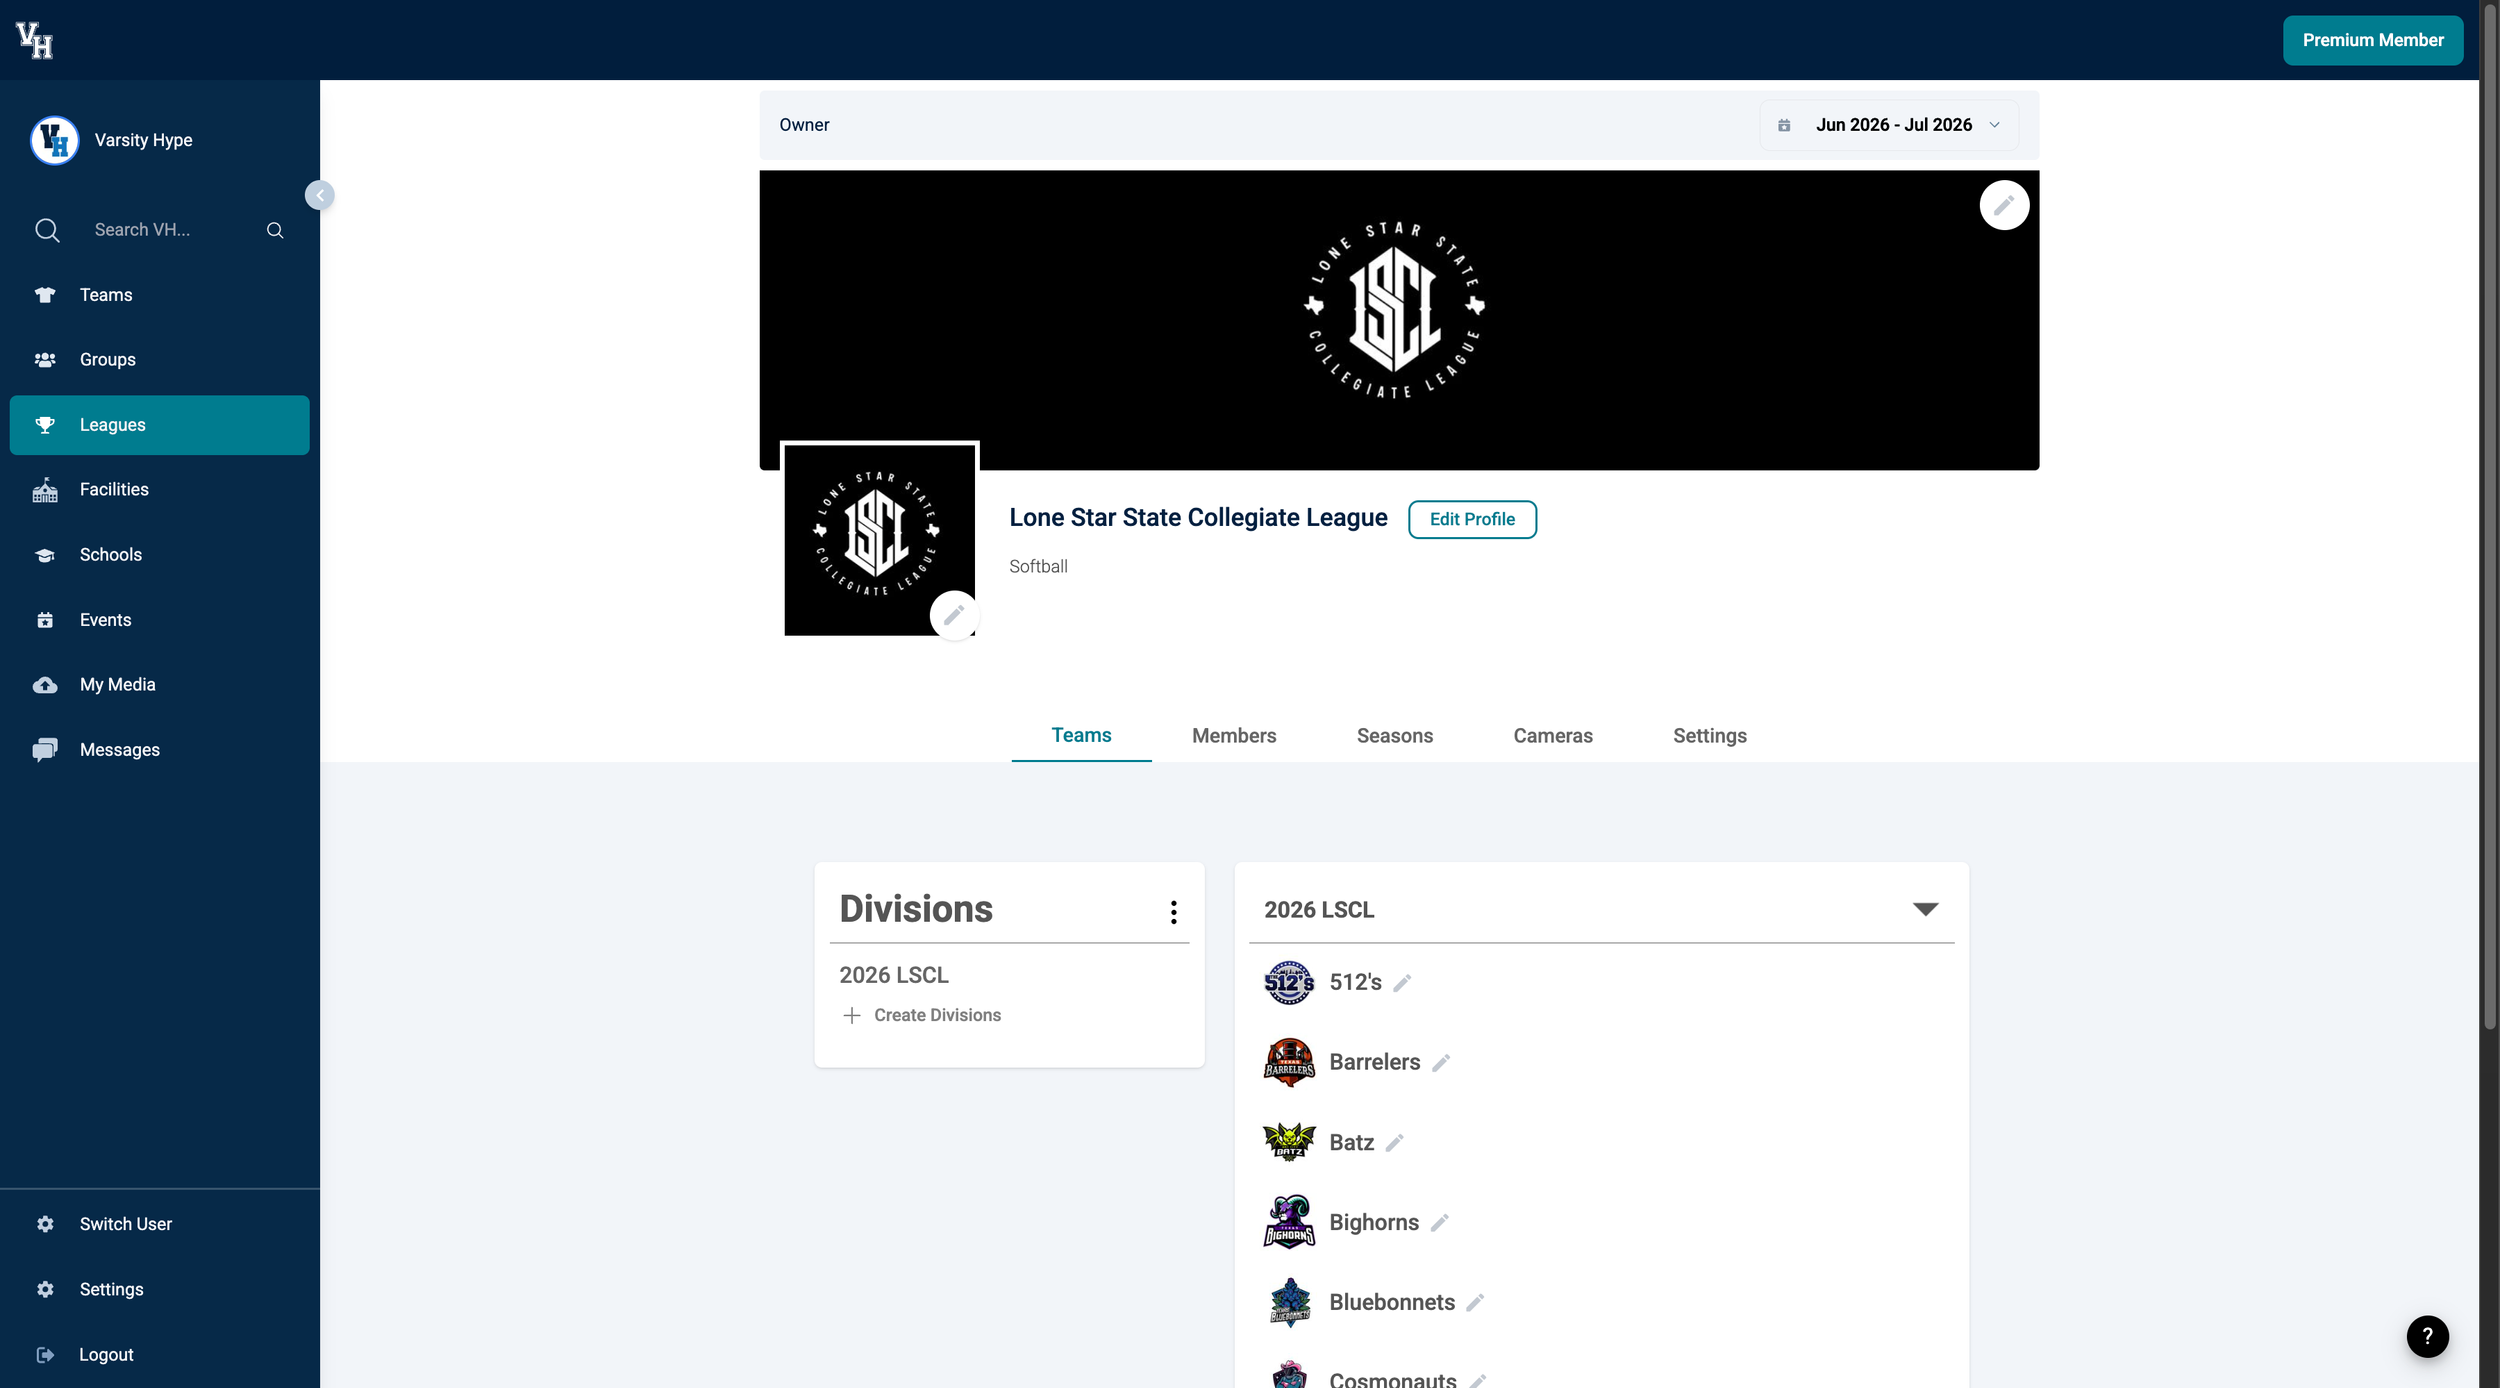
Task: Click the Create Divisions link
Action: [937, 1015]
